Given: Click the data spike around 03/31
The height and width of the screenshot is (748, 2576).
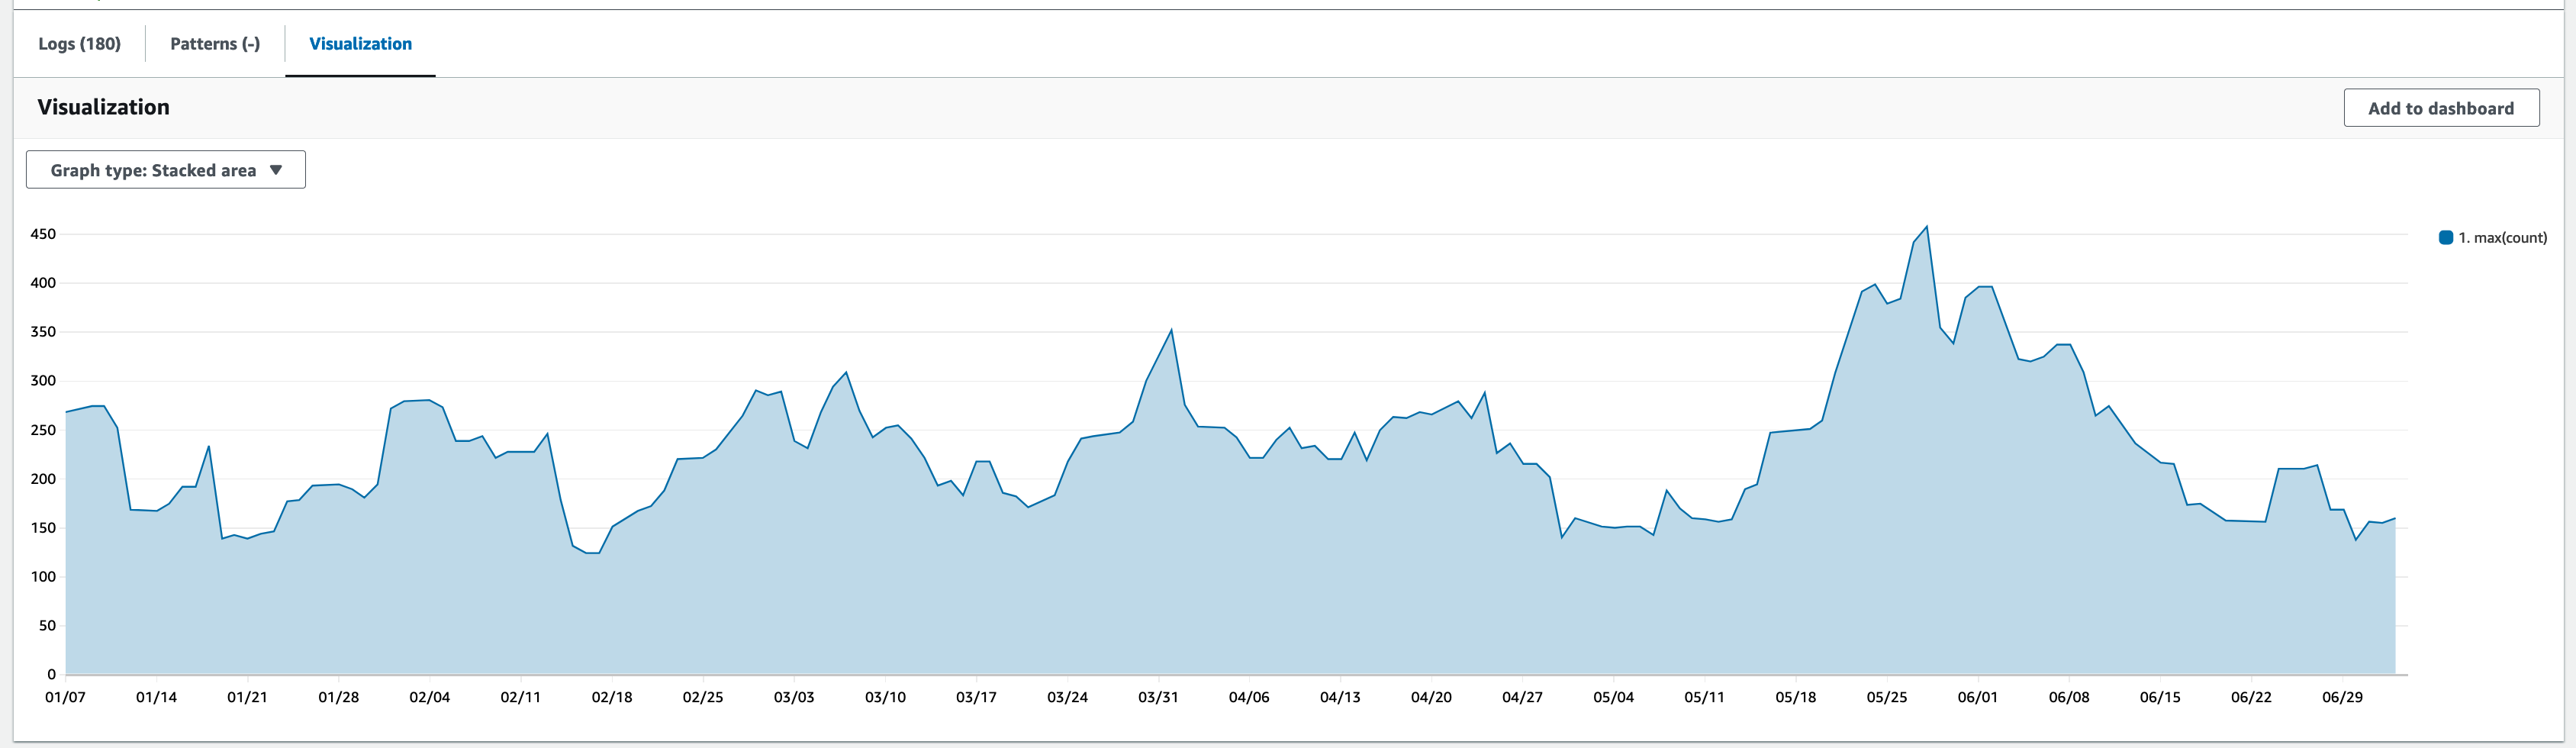Looking at the screenshot, I should point(1172,330).
